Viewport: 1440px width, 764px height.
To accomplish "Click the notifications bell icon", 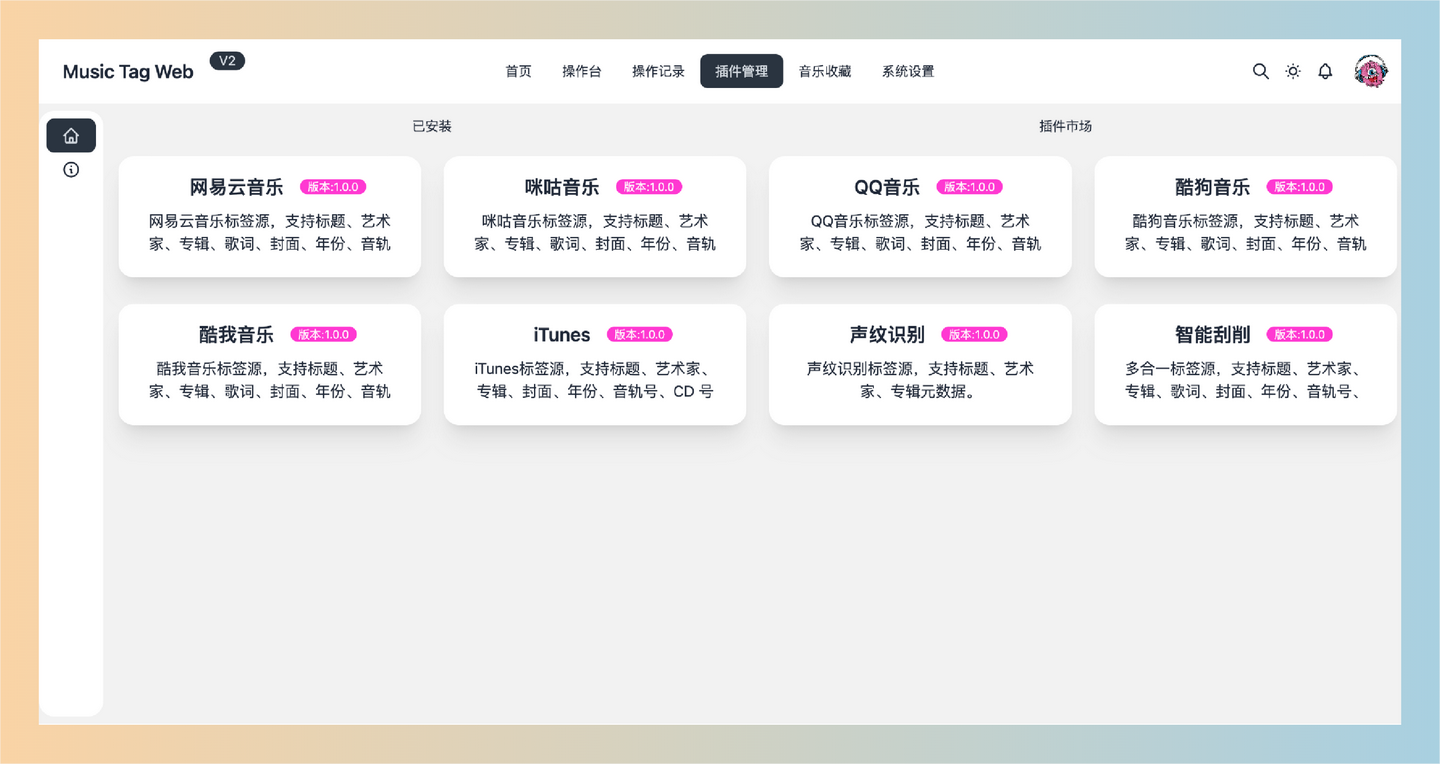I will click(1325, 71).
